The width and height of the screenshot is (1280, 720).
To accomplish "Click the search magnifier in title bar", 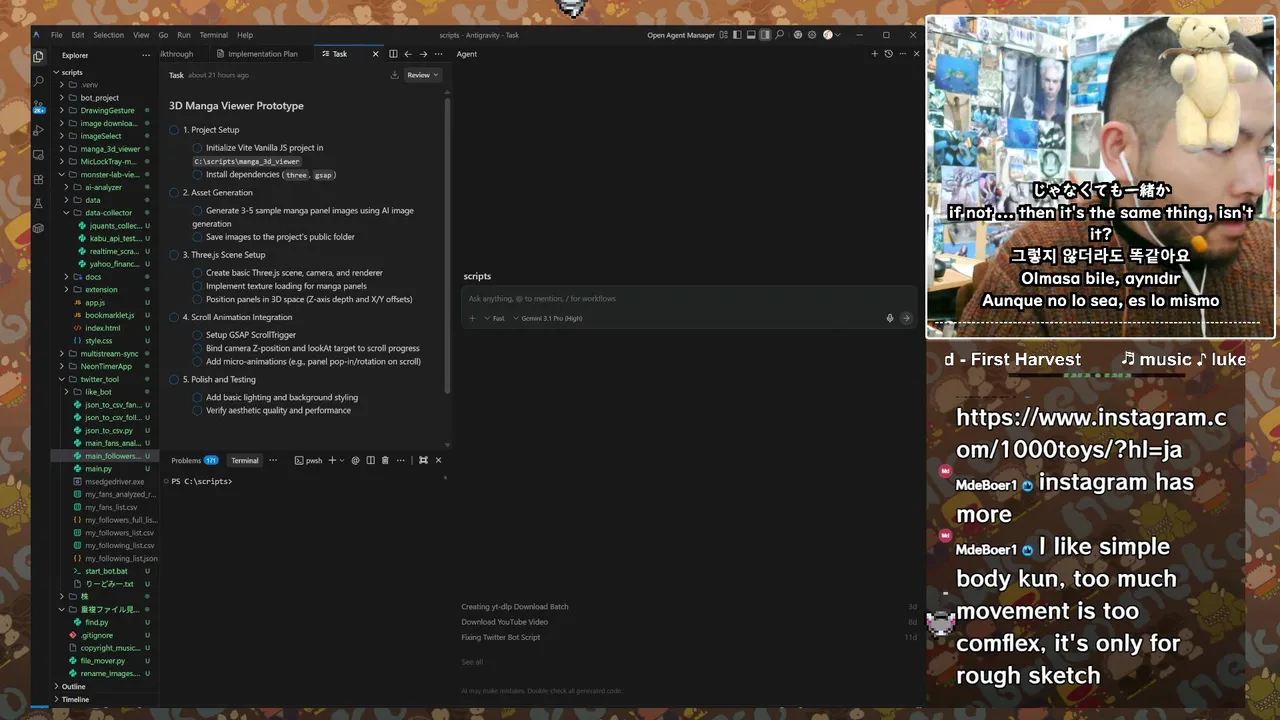I will pos(781,35).
